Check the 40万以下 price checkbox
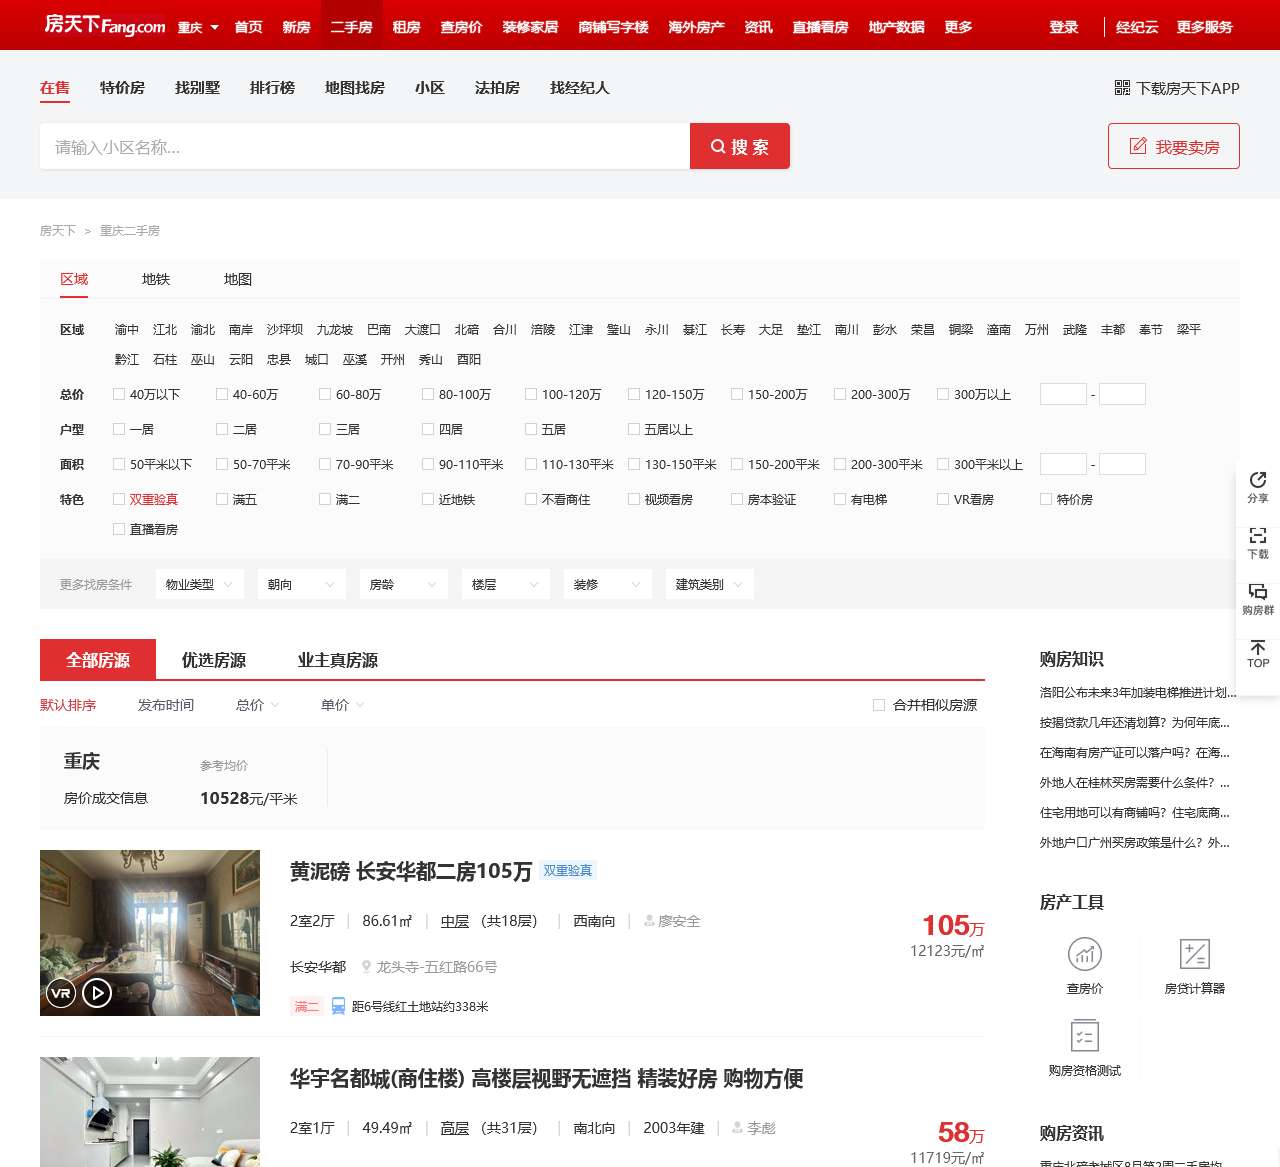 pyautogui.click(x=119, y=394)
